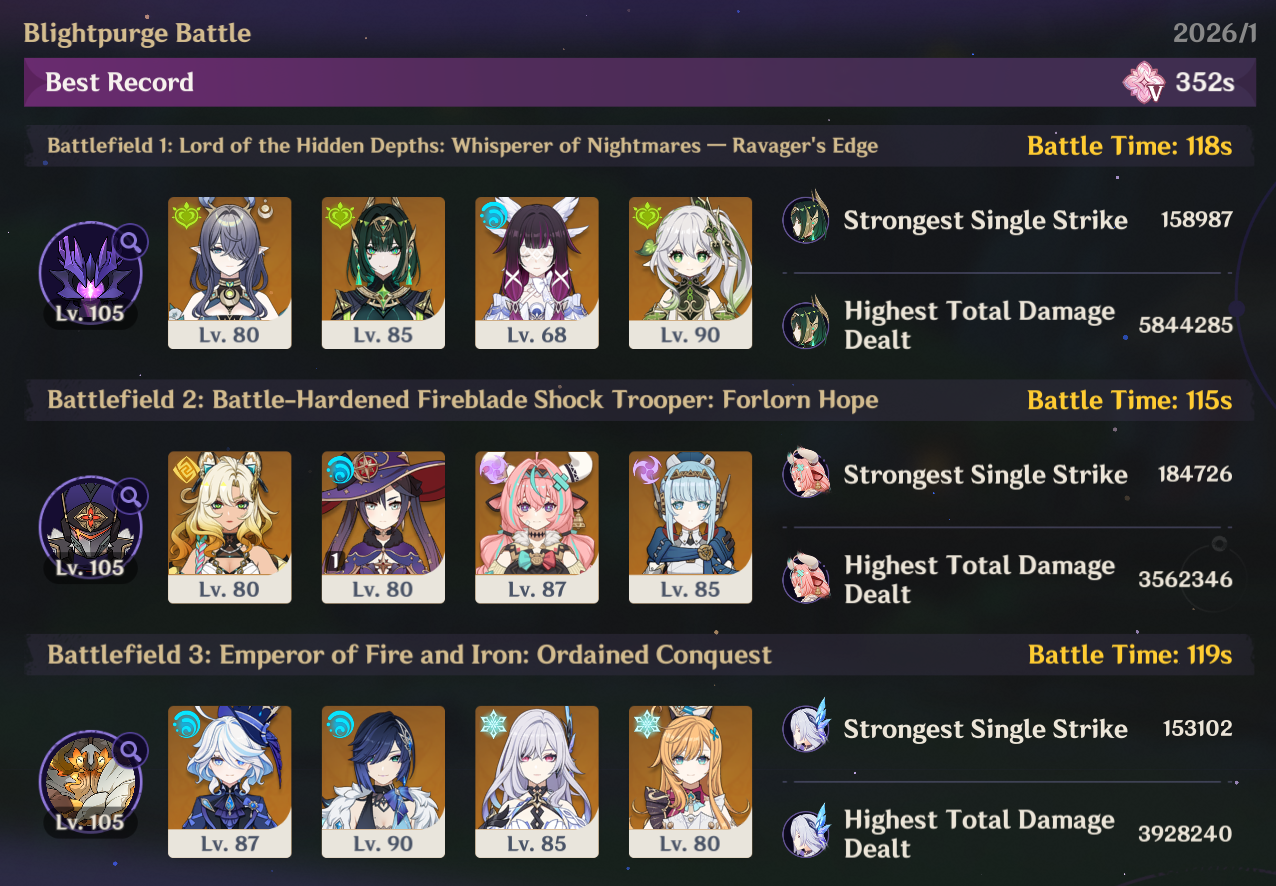Select the orange-haired Lv. 80 Cryo character

click(x=690, y=782)
